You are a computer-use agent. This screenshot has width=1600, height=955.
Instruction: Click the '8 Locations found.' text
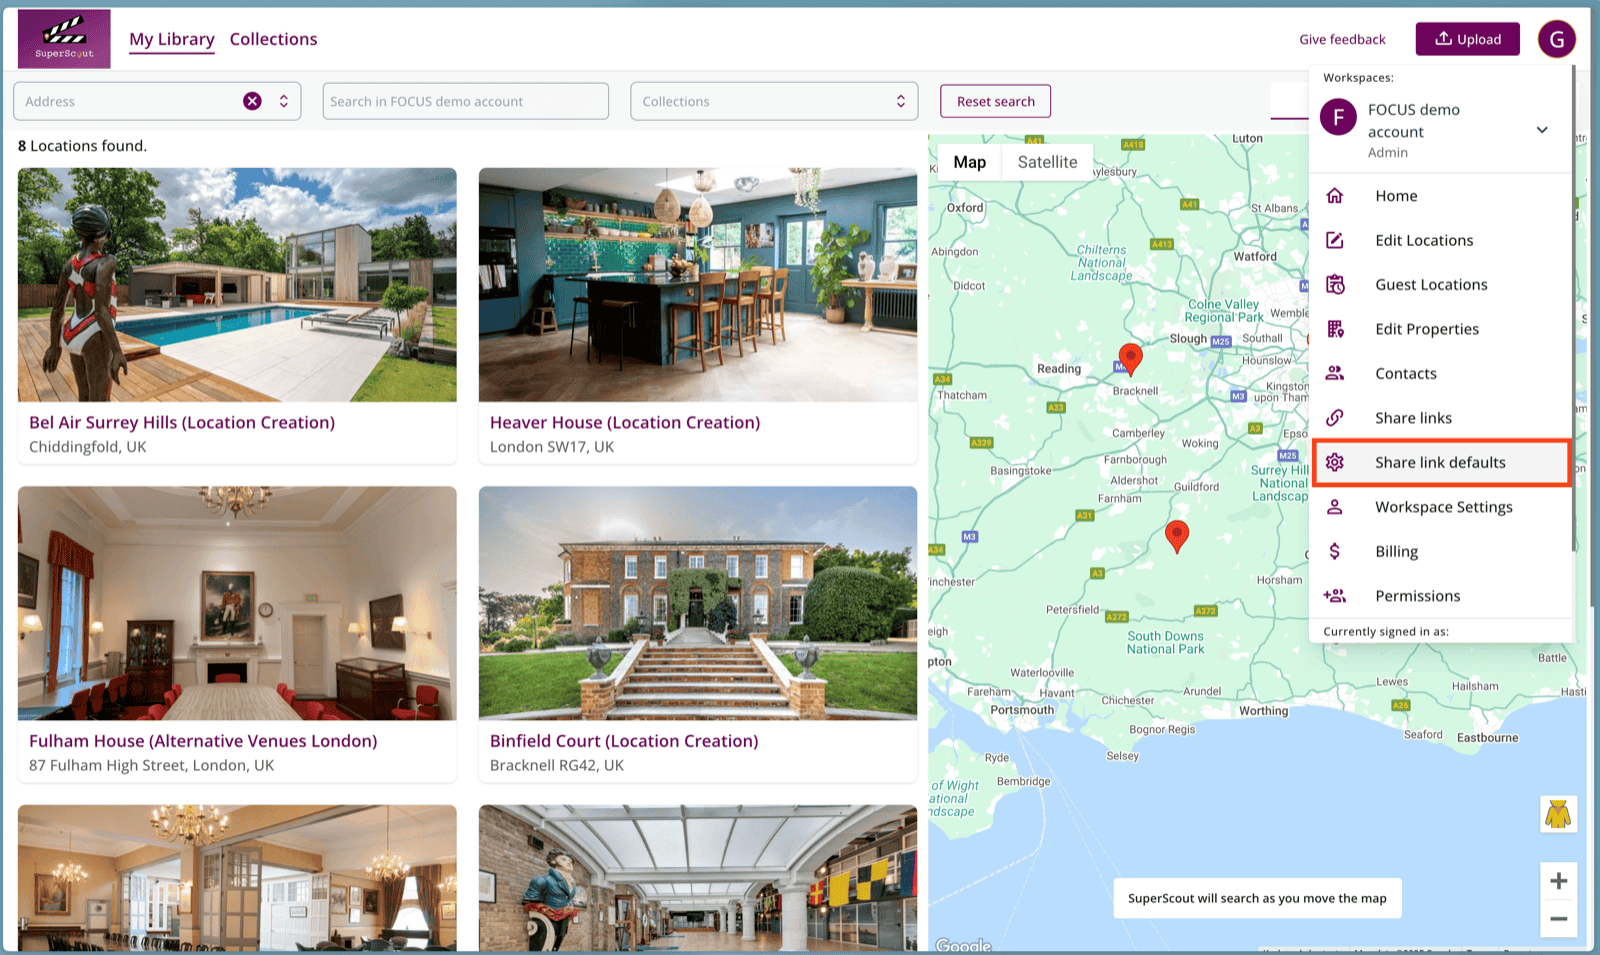[x=82, y=146]
